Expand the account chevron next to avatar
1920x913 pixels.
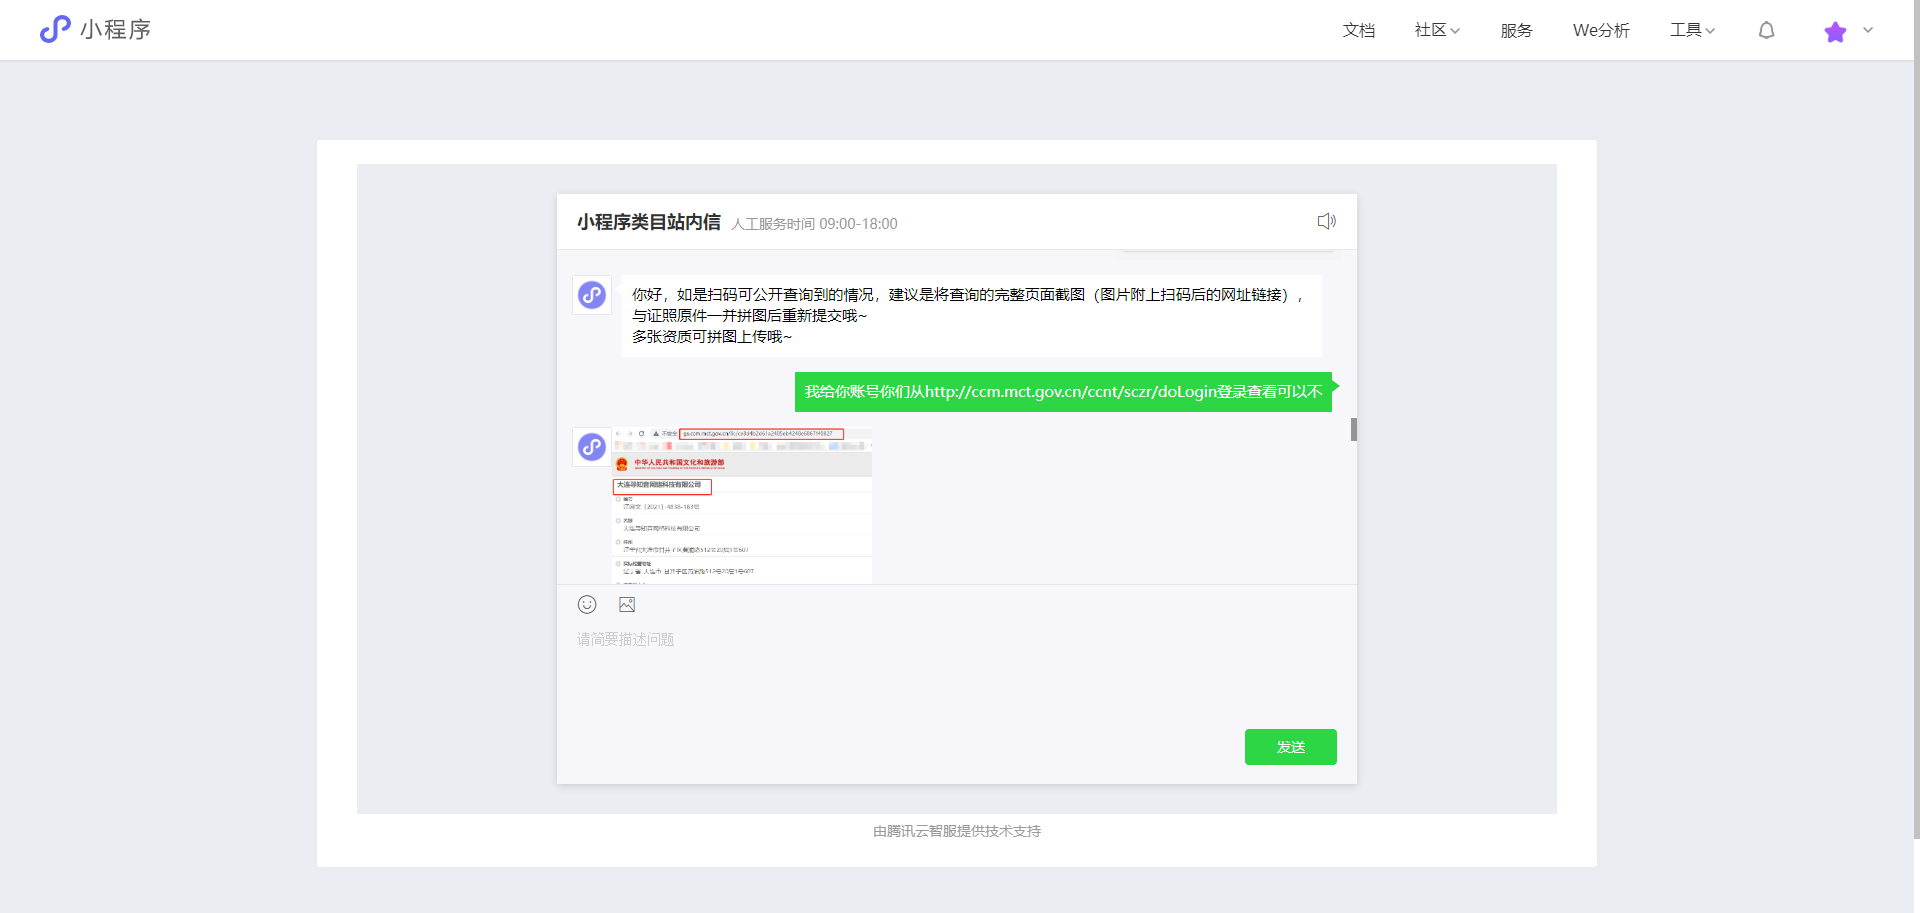coord(1868,30)
